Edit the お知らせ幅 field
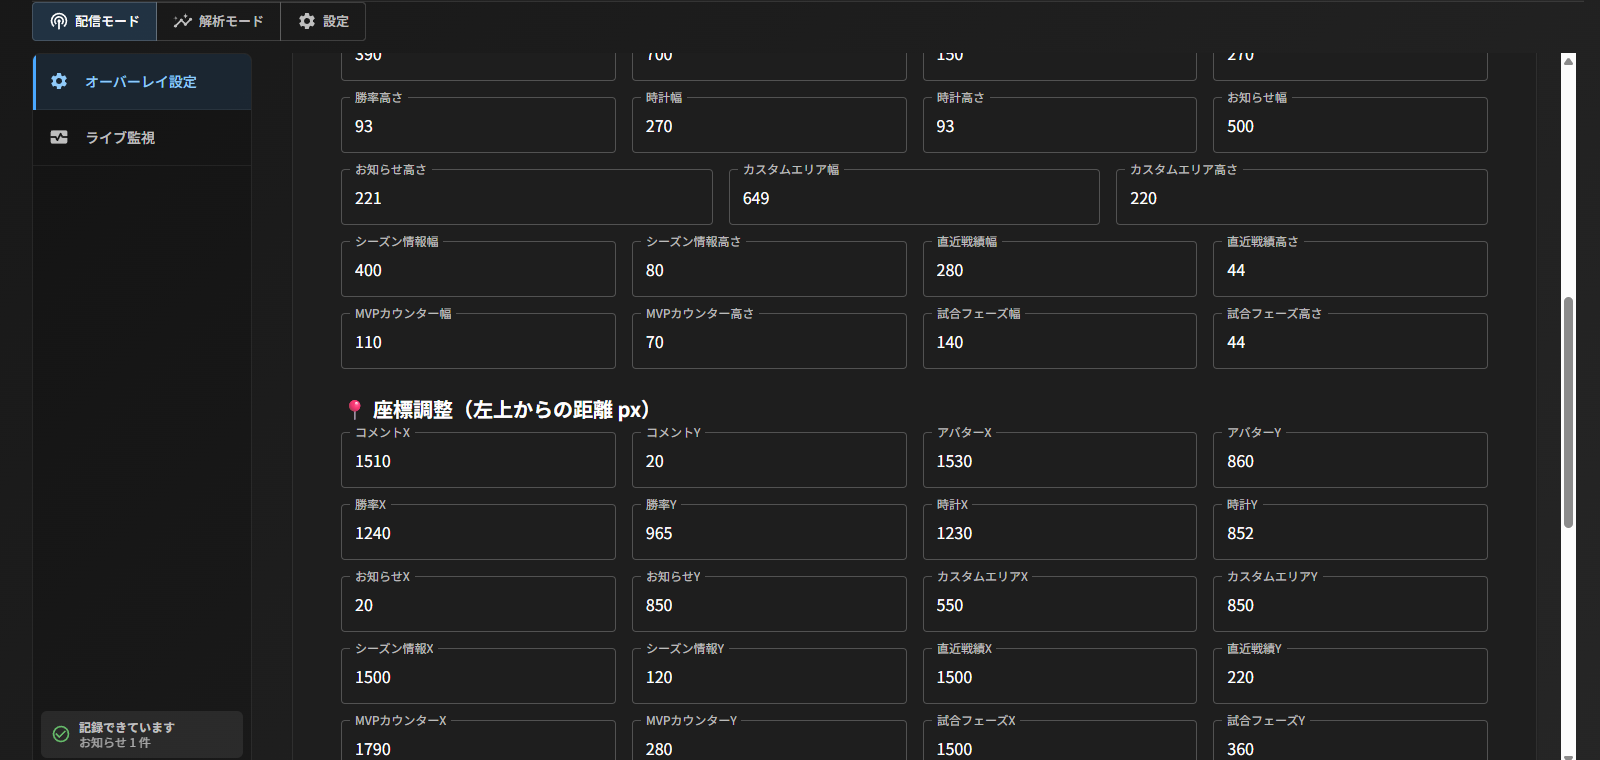Viewport: 1600px width, 760px height. pos(1350,125)
